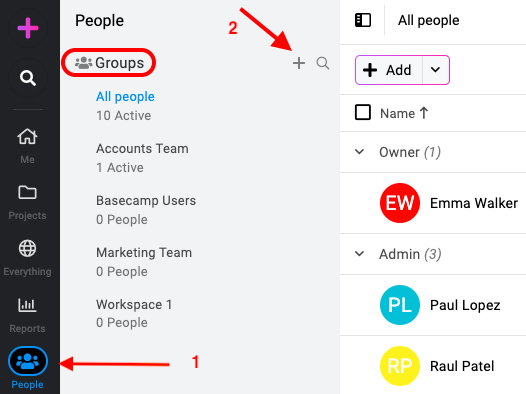
Task: Open Everything globe icon
Action: point(28,248)
